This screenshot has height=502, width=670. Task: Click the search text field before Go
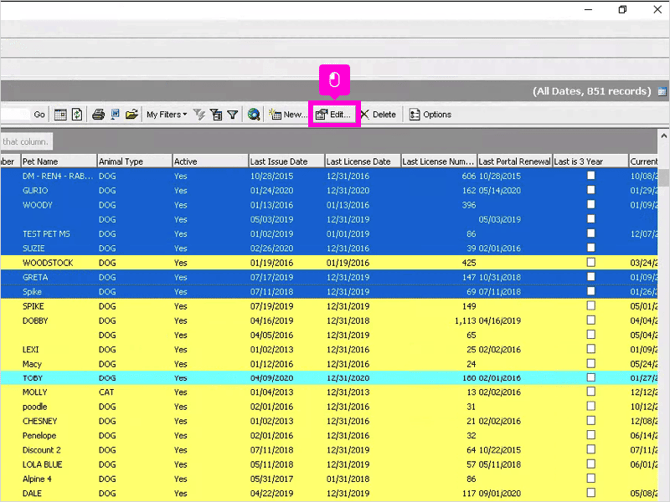coord(15,114)
